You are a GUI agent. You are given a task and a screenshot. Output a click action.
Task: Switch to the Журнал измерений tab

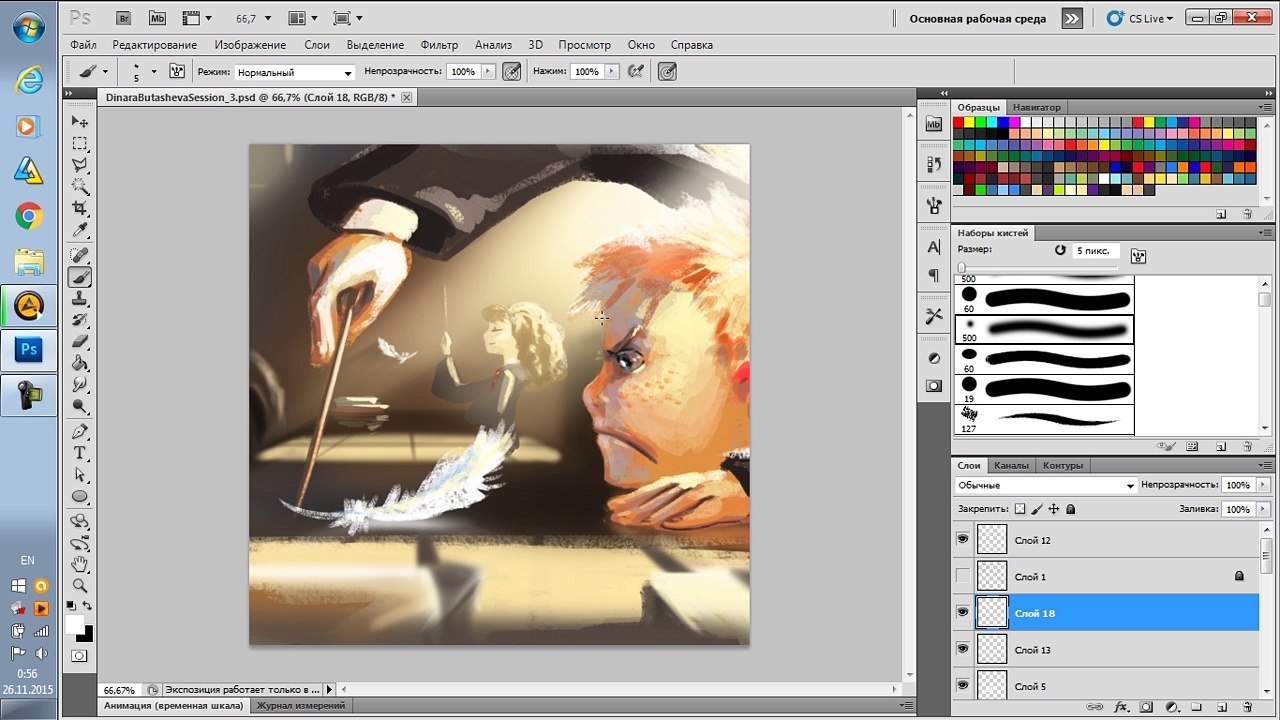[x=301, y=705]
